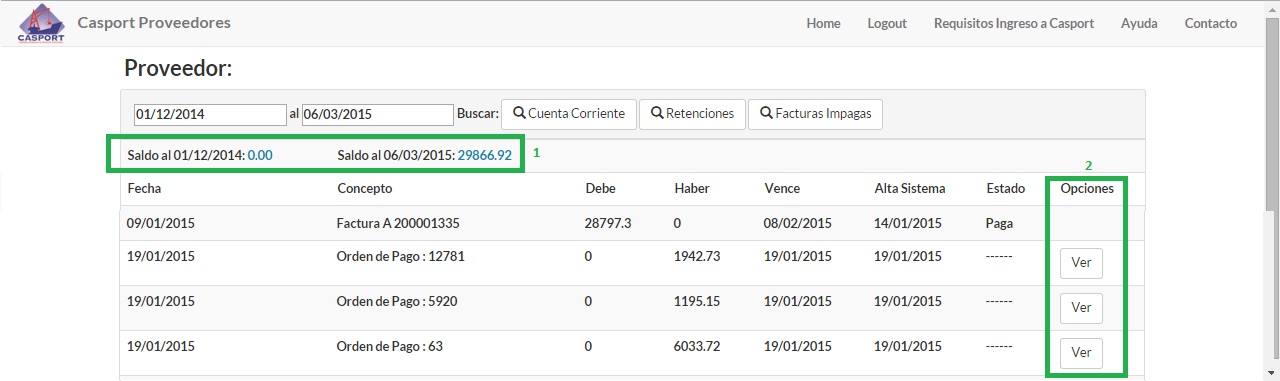Image resolution: width=1280 pixels, height=381 pixels.
Task: Select Logout in the navigation bar
Action: coord(887,23)
